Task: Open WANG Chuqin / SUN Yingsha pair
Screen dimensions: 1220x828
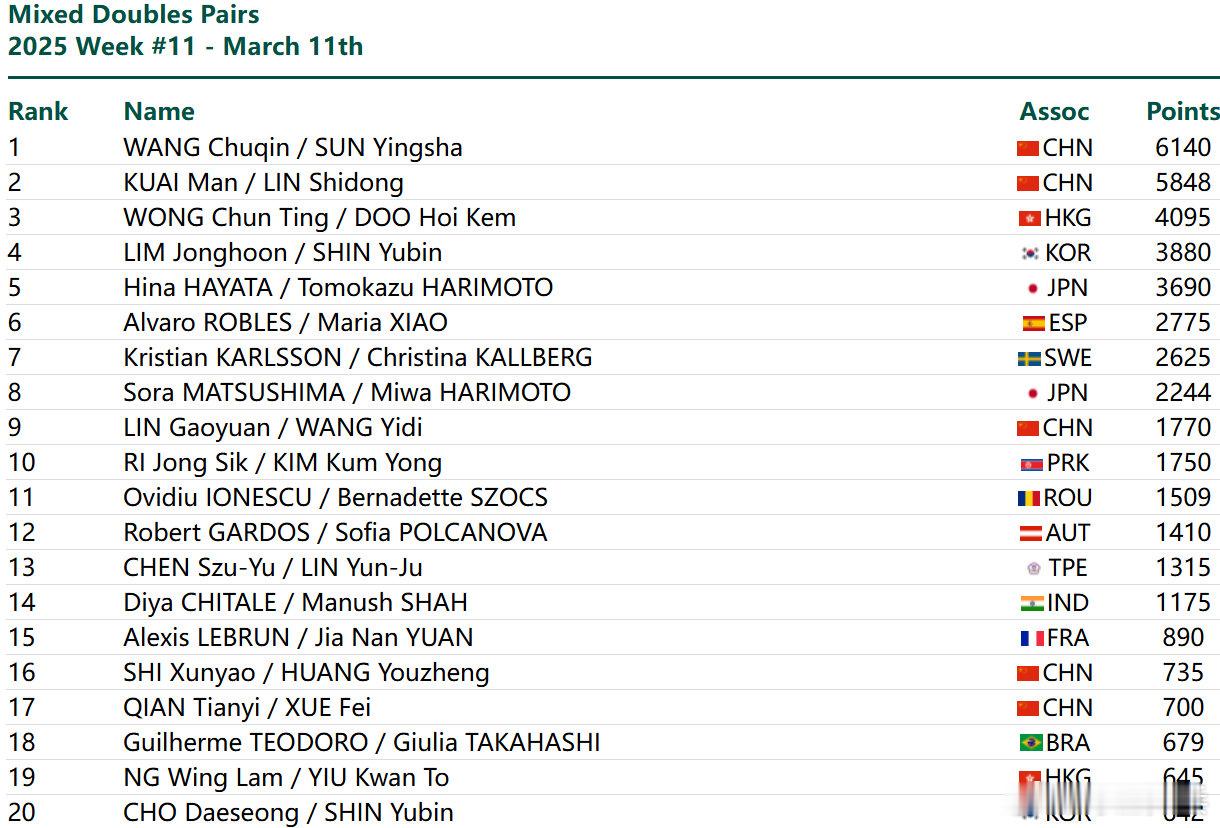Action: [293, 148]
